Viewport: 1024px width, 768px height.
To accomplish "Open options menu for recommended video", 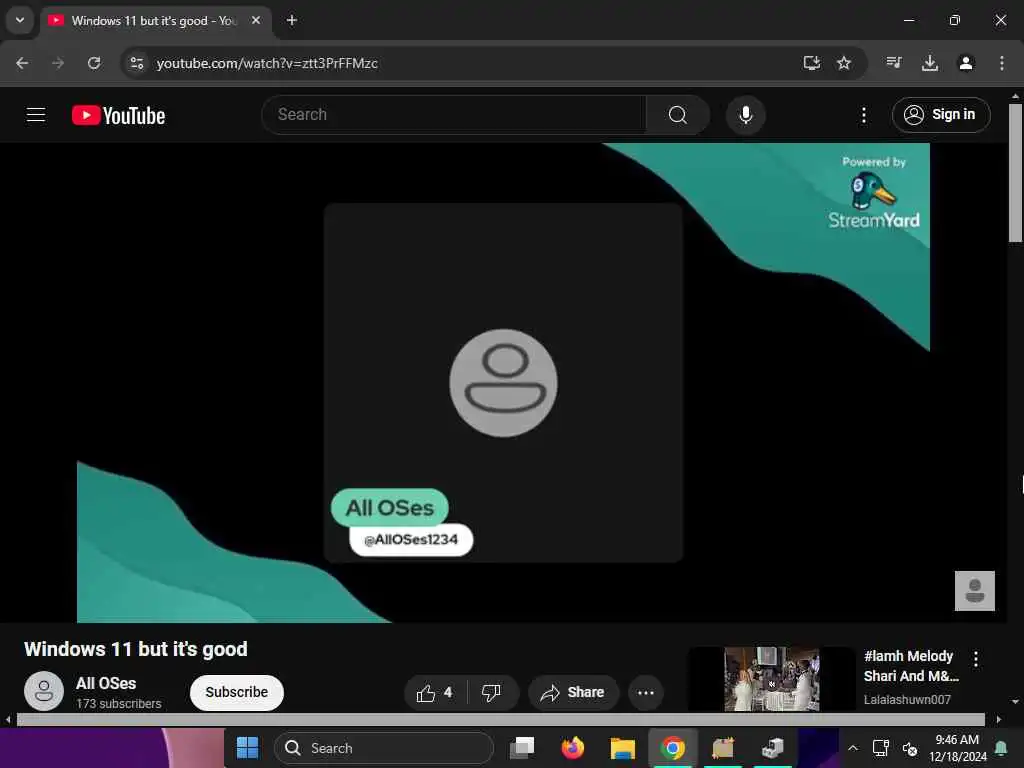I will (976, 659).
